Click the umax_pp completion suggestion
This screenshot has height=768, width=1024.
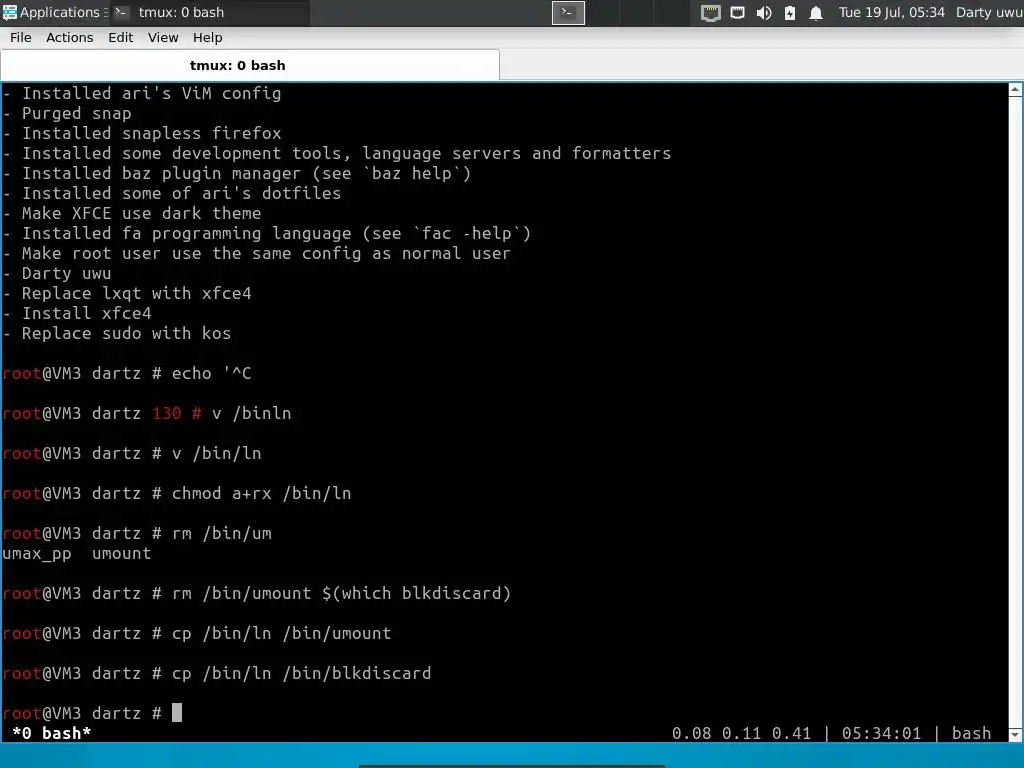tap(37, 554)
